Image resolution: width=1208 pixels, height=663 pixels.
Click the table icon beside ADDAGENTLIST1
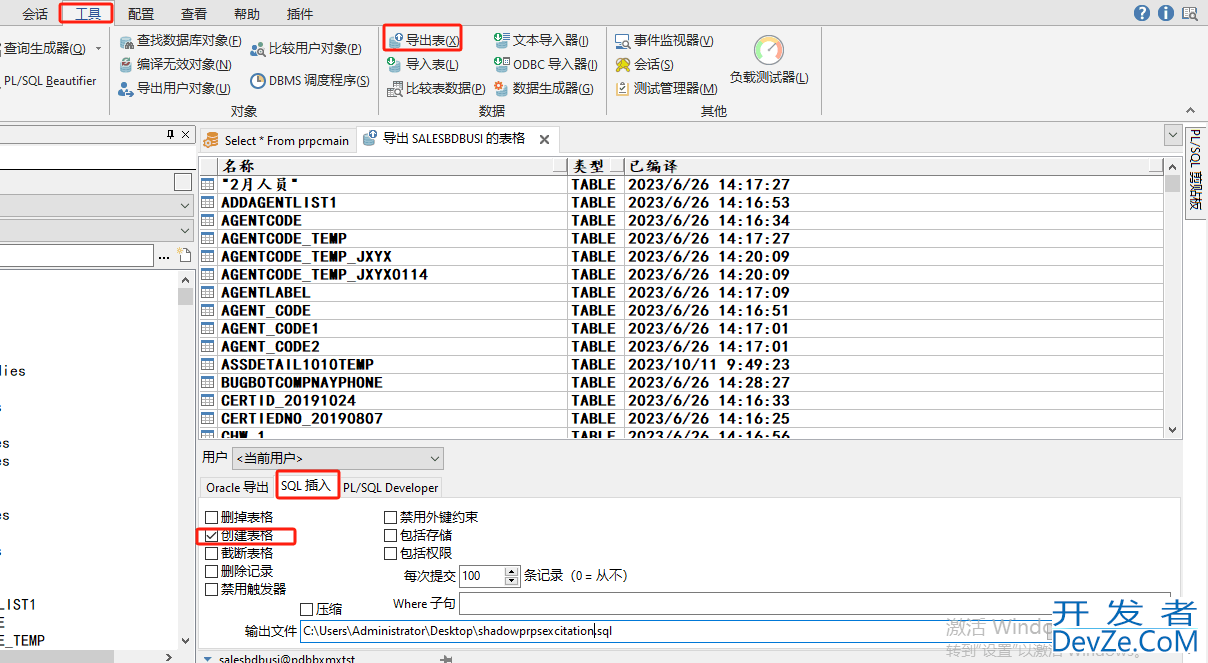[208, 203]
